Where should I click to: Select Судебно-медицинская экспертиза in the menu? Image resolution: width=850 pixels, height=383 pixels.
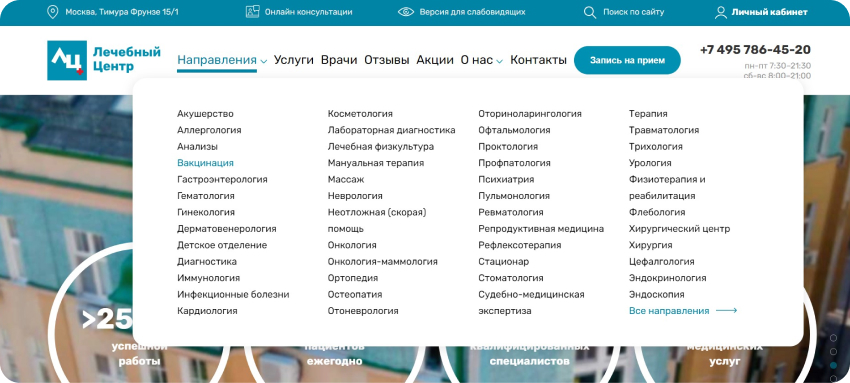531,303
